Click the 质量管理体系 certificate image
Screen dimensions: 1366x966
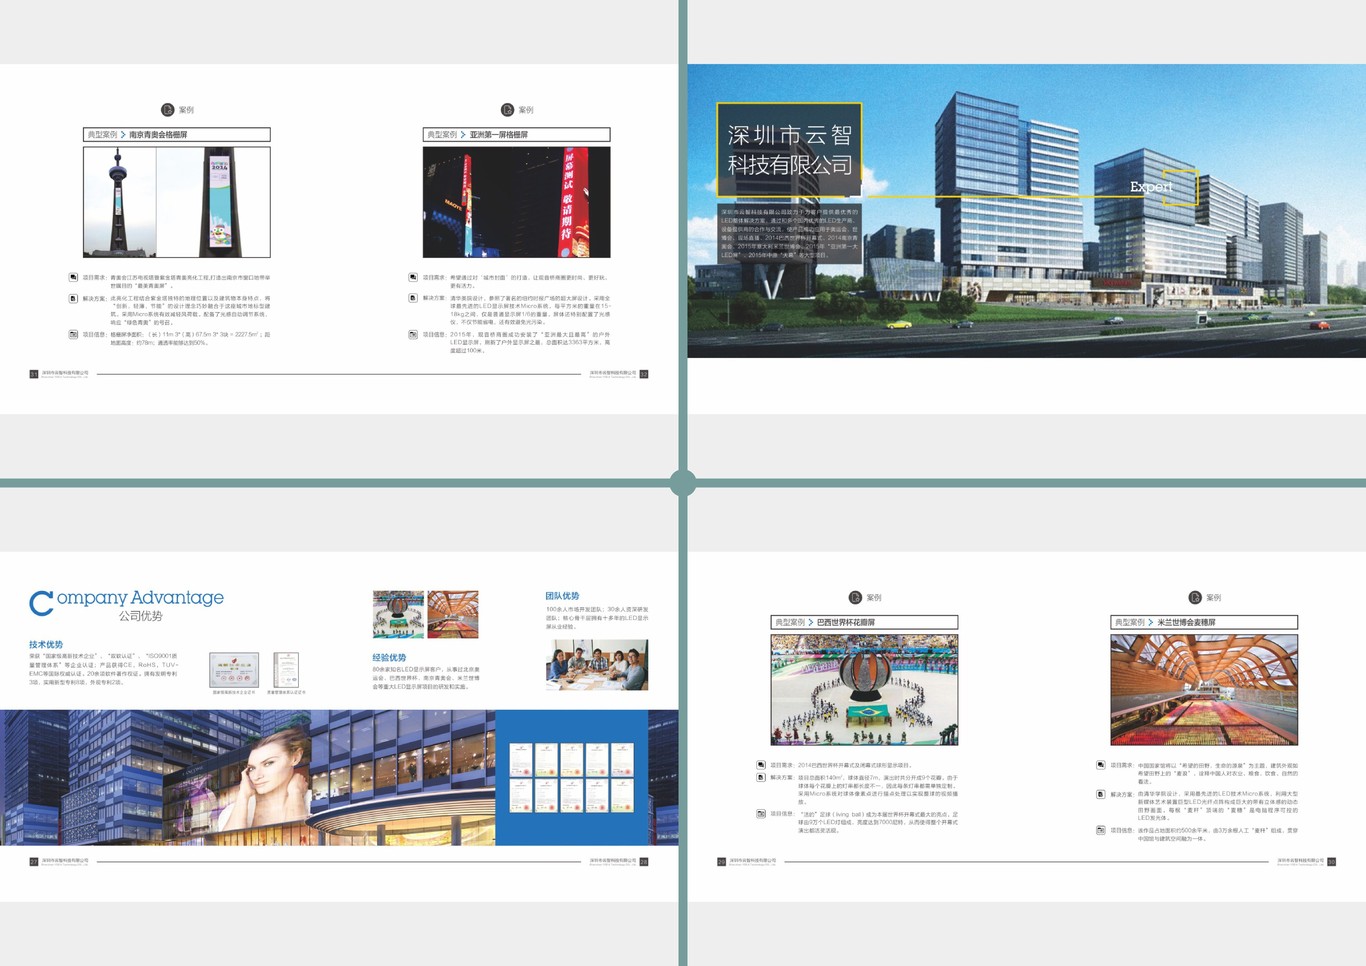pyautogui.click(x=286, y=670)
